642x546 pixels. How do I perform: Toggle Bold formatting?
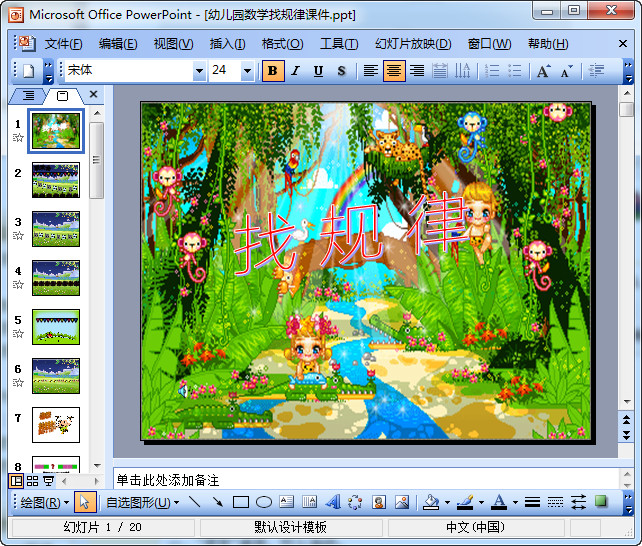click(273, 71)
